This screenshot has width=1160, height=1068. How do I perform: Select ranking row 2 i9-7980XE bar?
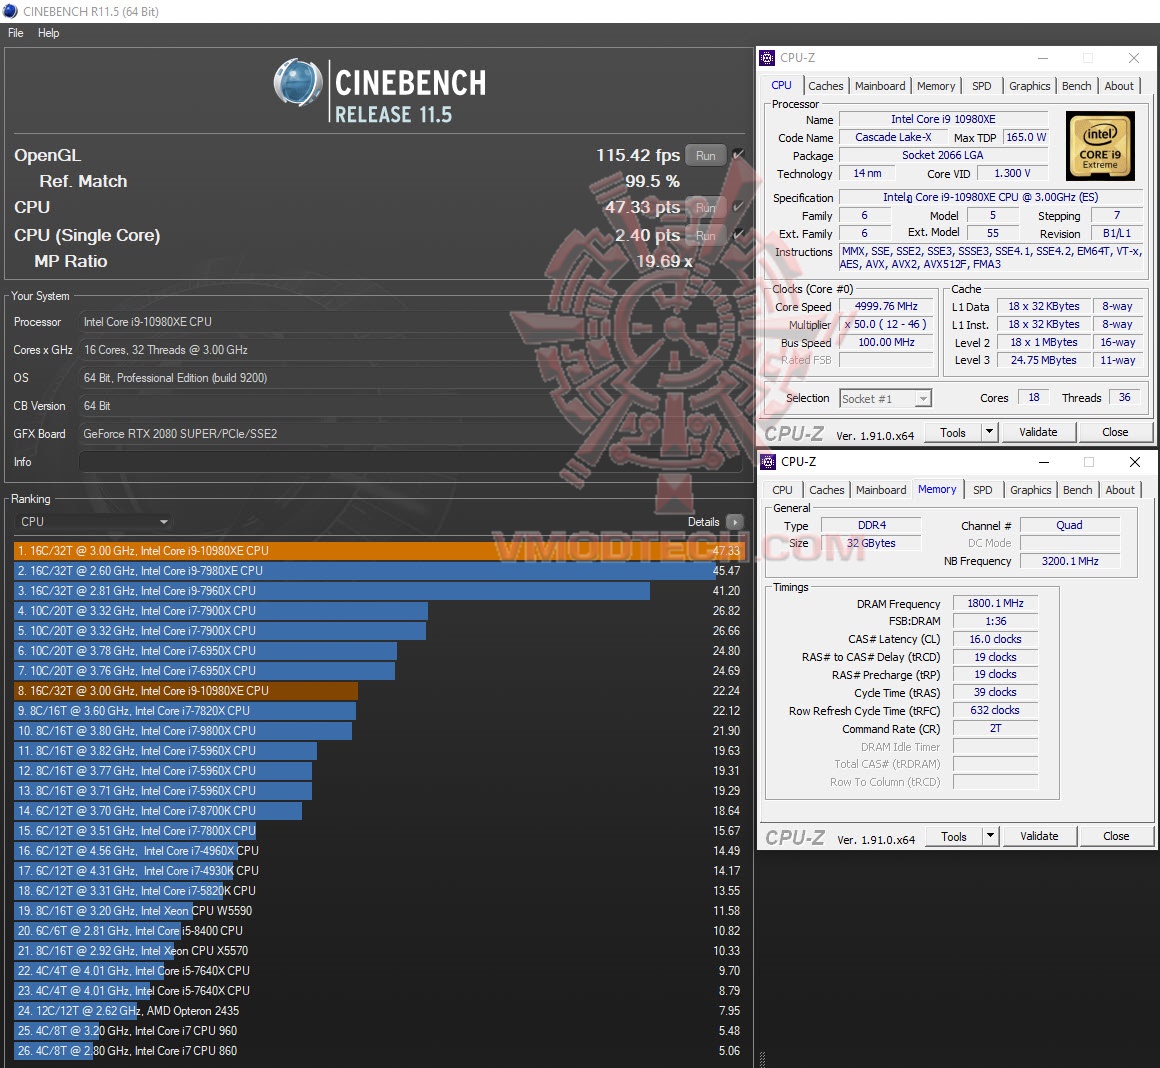(378, 571)
